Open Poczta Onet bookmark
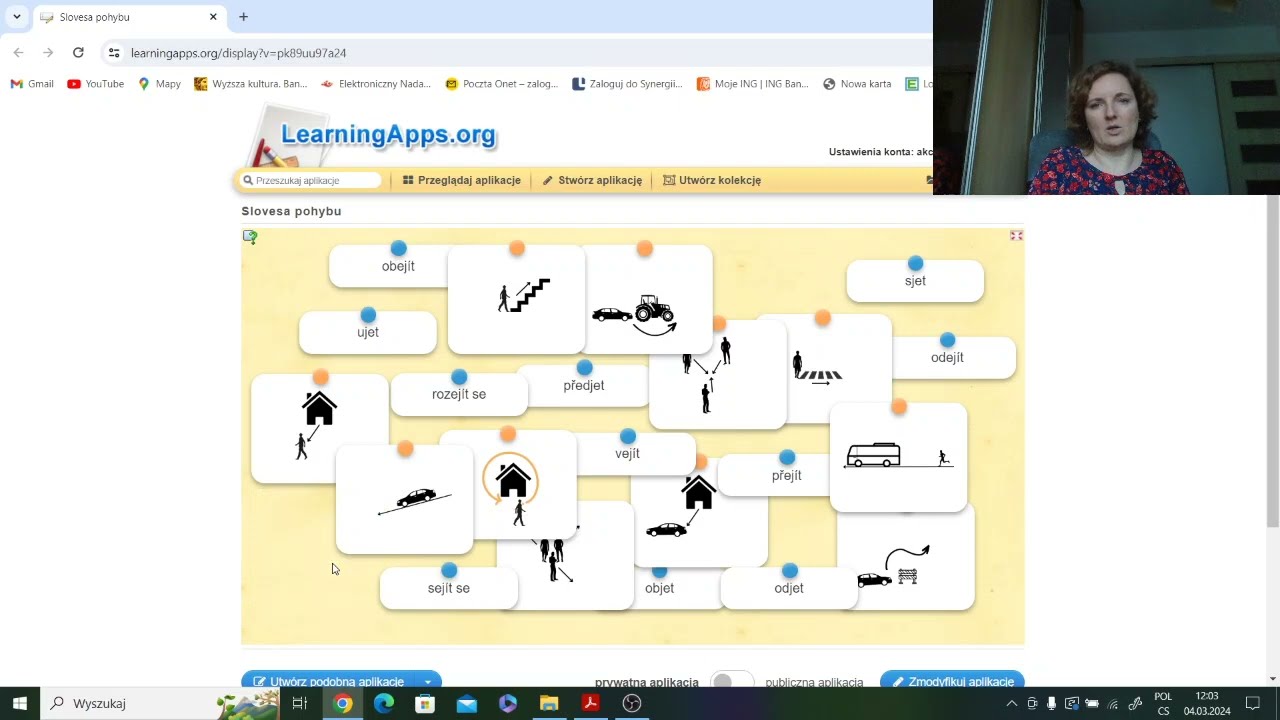Viewport: 1280px width, 720px height. 502,84
